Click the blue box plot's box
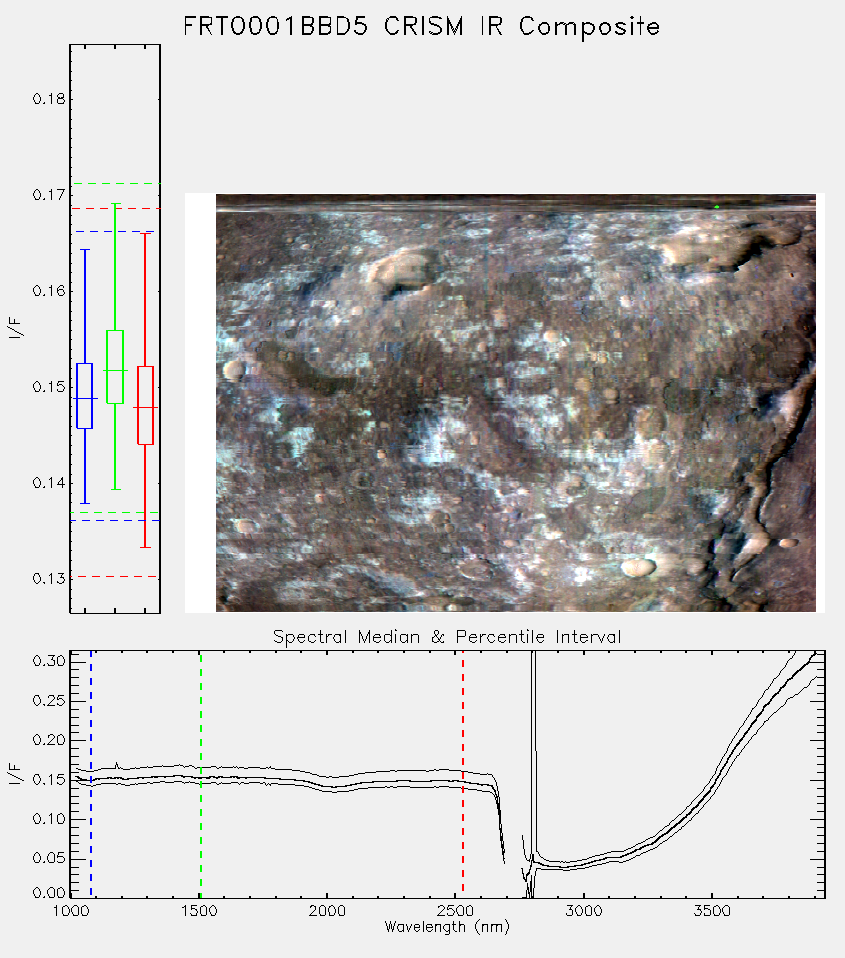The width and height of the screenshot is (845, 958). click(84, 396)
